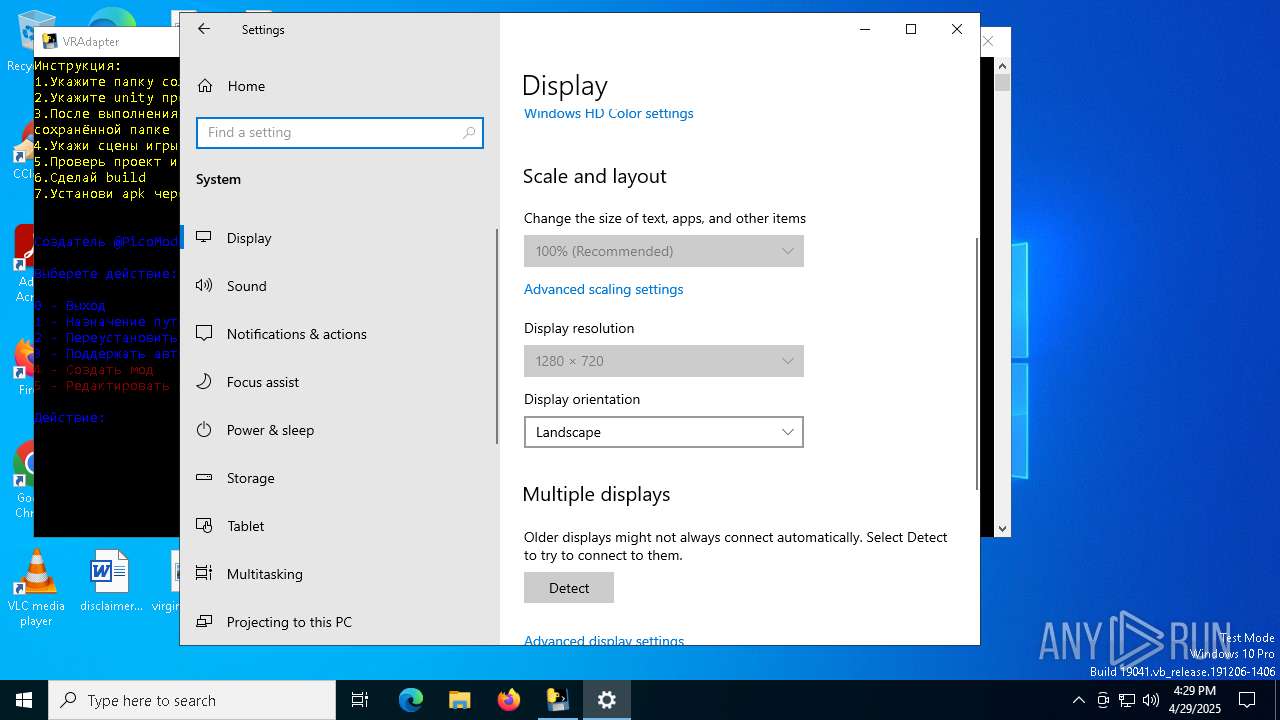Click the Detect button

pos(569,588)
